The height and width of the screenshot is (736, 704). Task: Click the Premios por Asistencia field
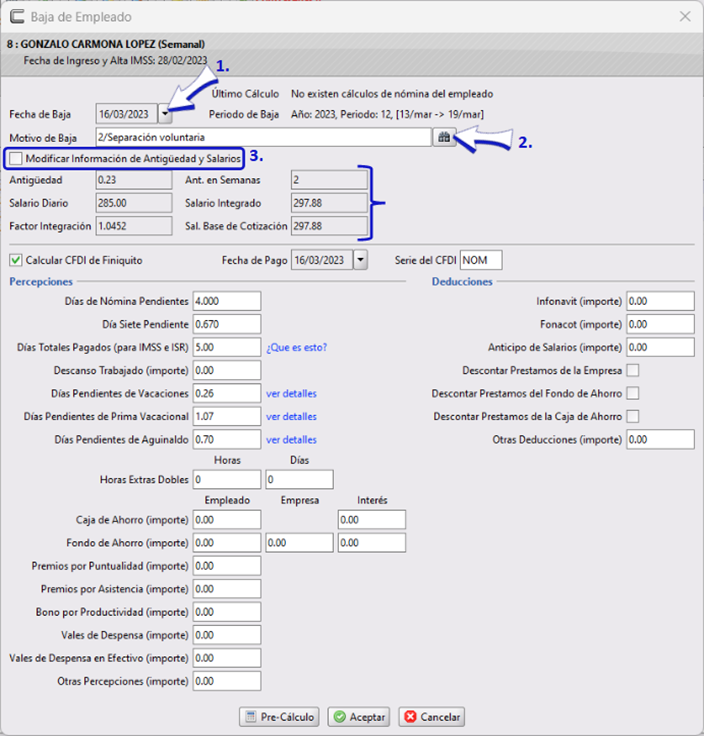click(x=227, y=589)
